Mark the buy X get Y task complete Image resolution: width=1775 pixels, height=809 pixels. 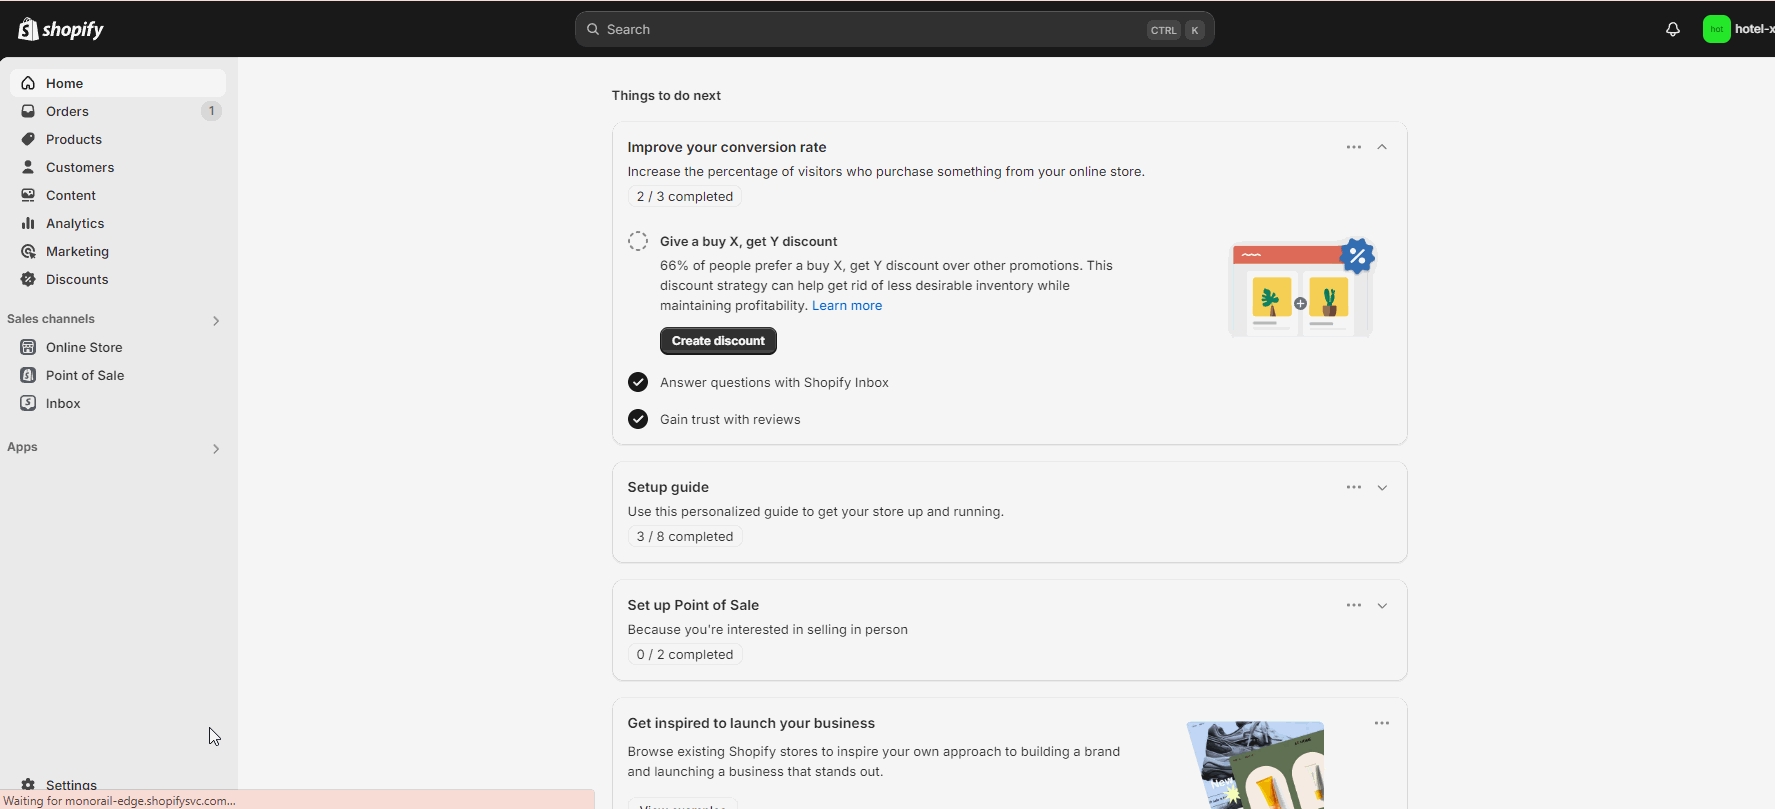pos(638,241)
